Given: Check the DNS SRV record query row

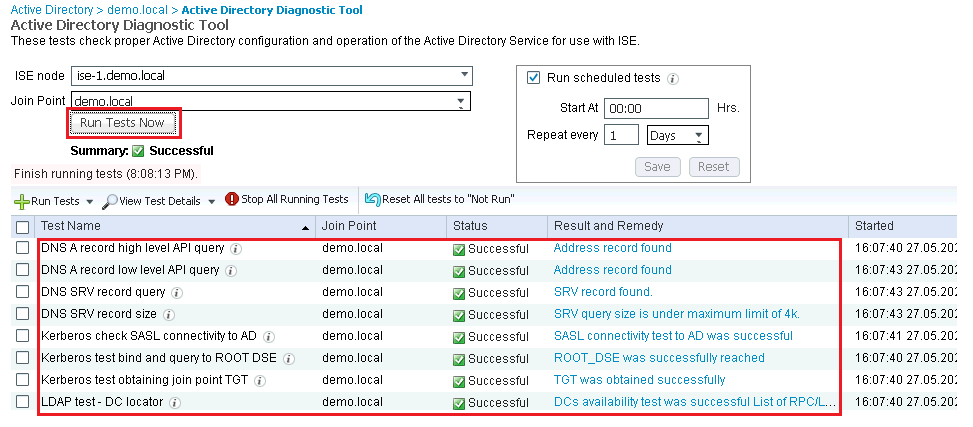Looking at the screenshot, I should point(22,292).
